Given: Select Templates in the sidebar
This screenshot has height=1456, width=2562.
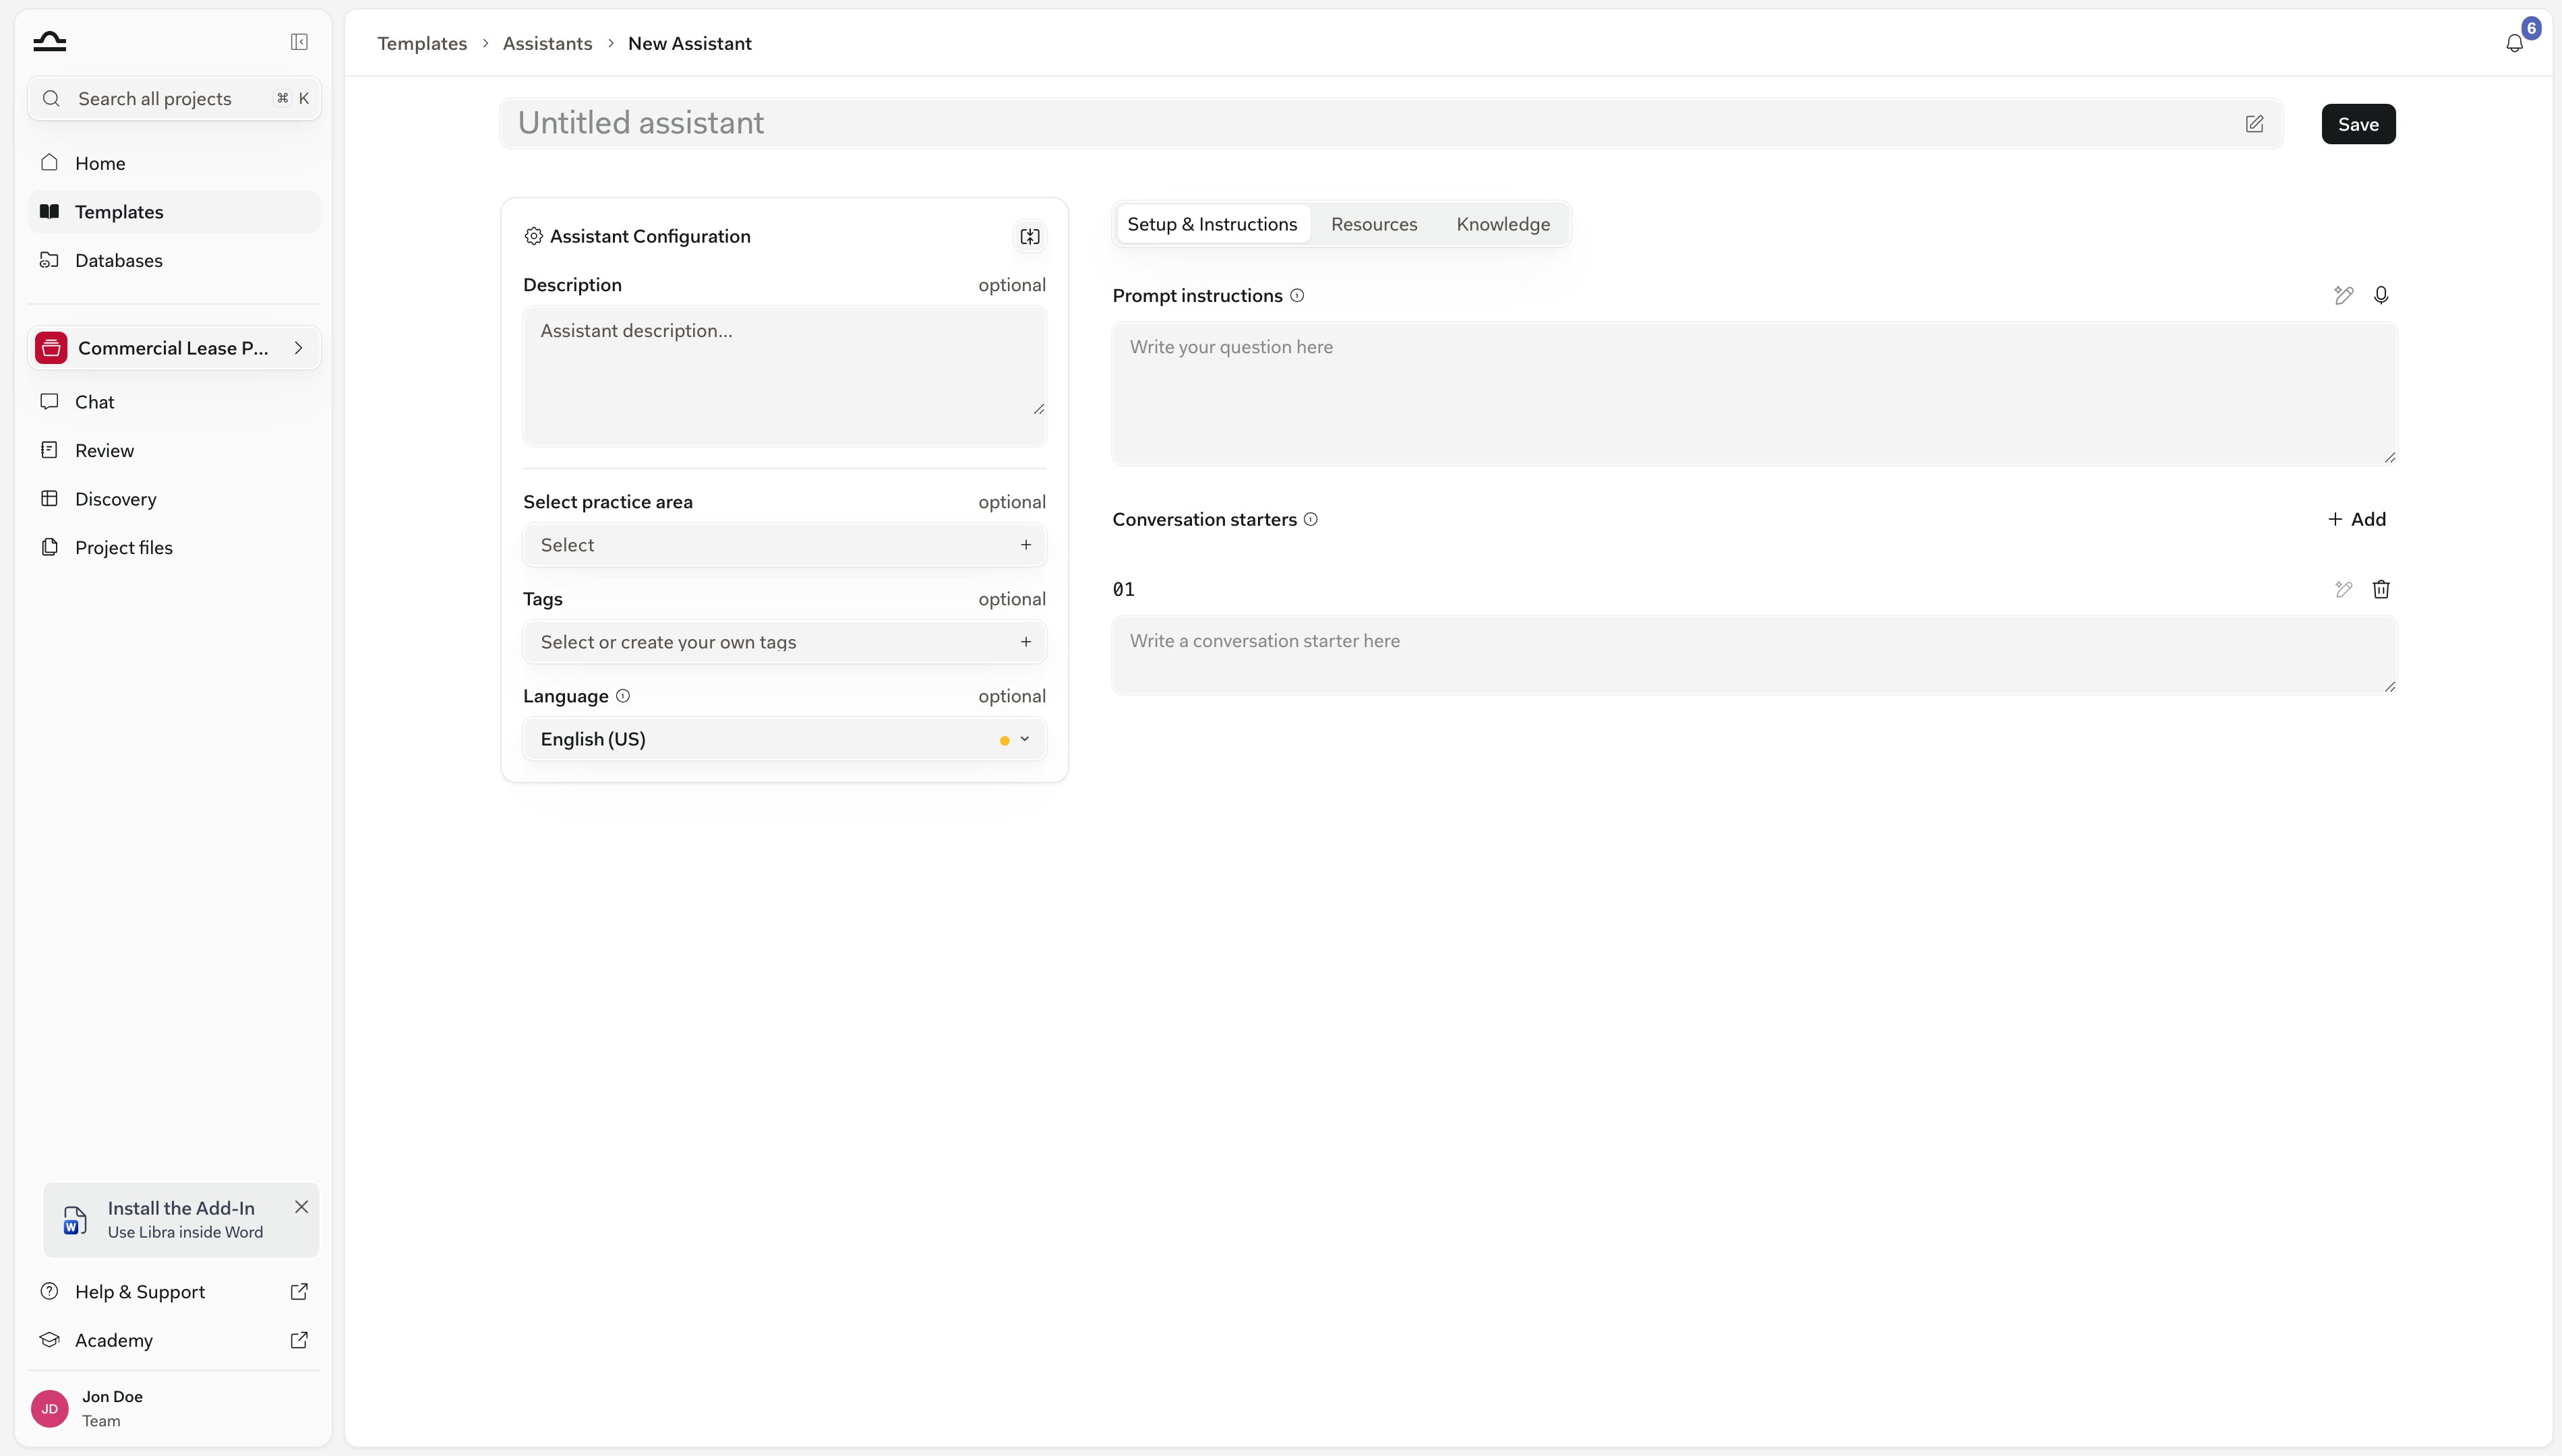Looking at the screenshot, I should tap(174, 211).
